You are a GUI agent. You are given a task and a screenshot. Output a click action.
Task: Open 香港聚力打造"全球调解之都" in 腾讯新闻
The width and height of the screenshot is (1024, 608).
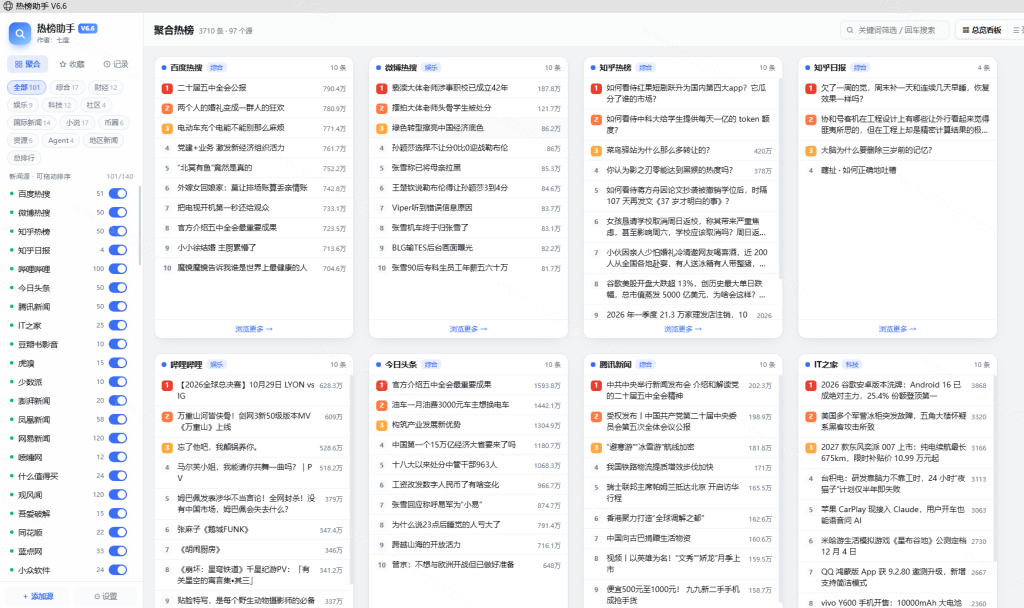coord(654,519)
